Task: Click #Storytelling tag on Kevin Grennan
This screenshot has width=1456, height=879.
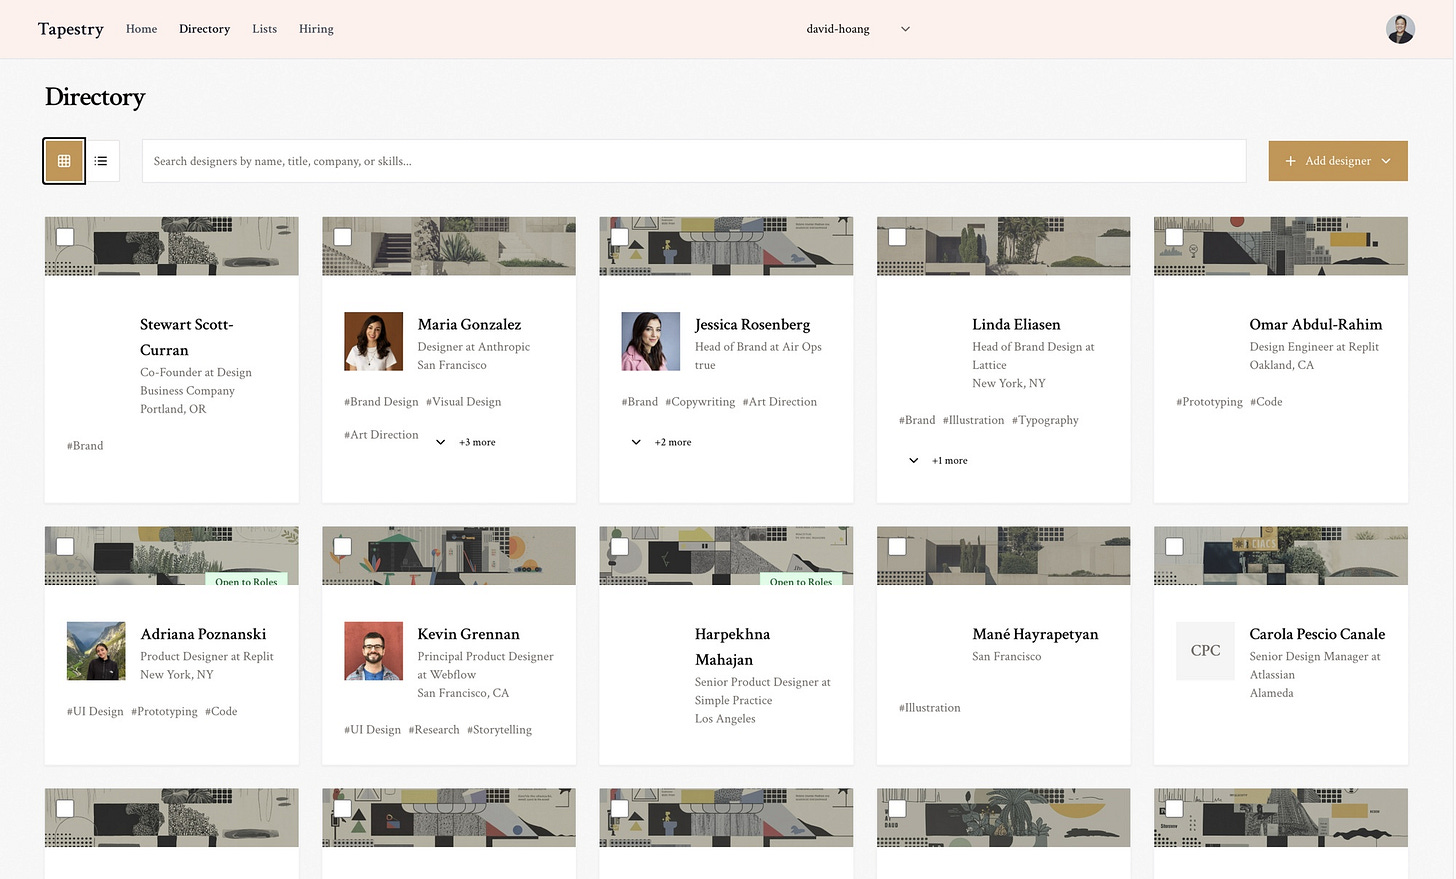Action: coord(499,730)
